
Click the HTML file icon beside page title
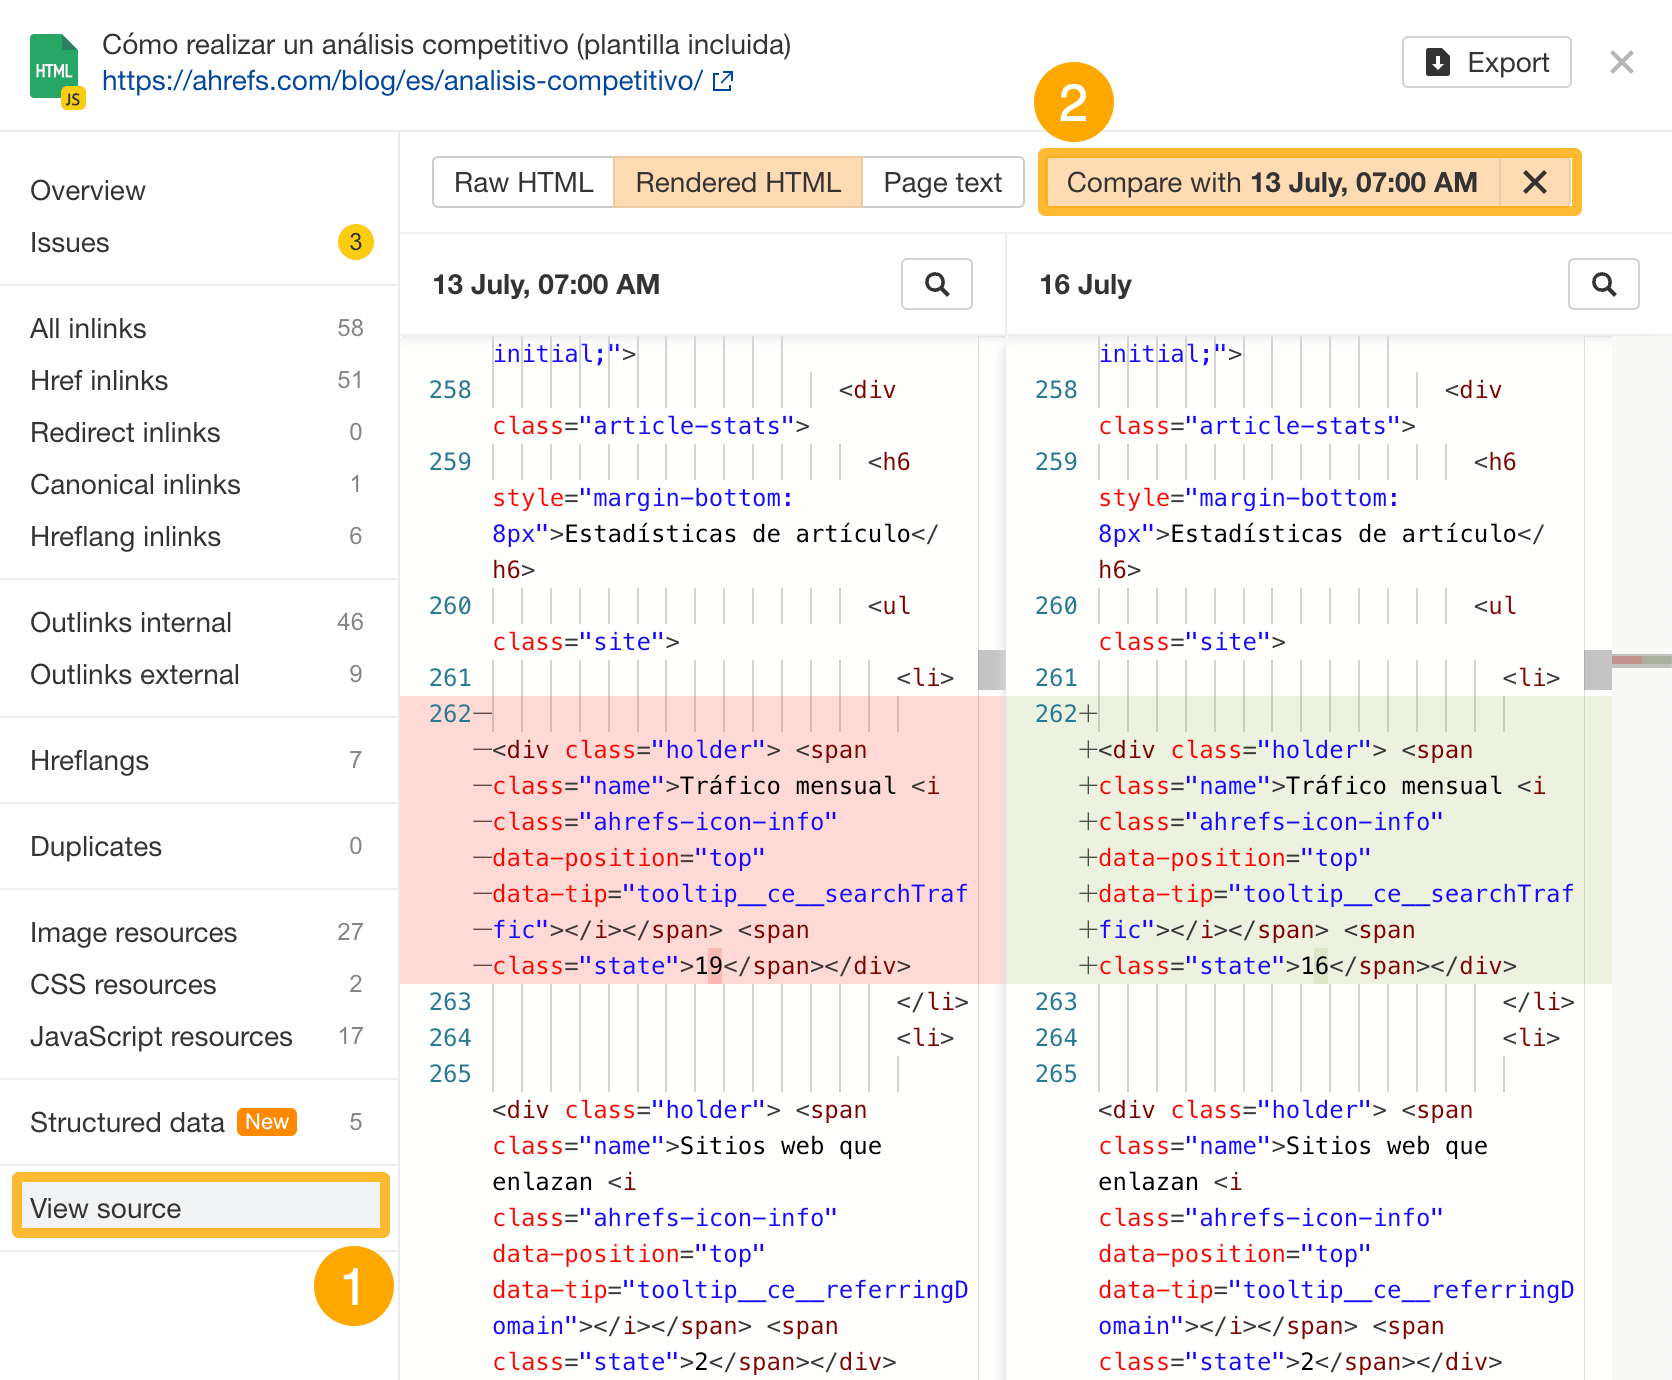[x=56, y=66]
